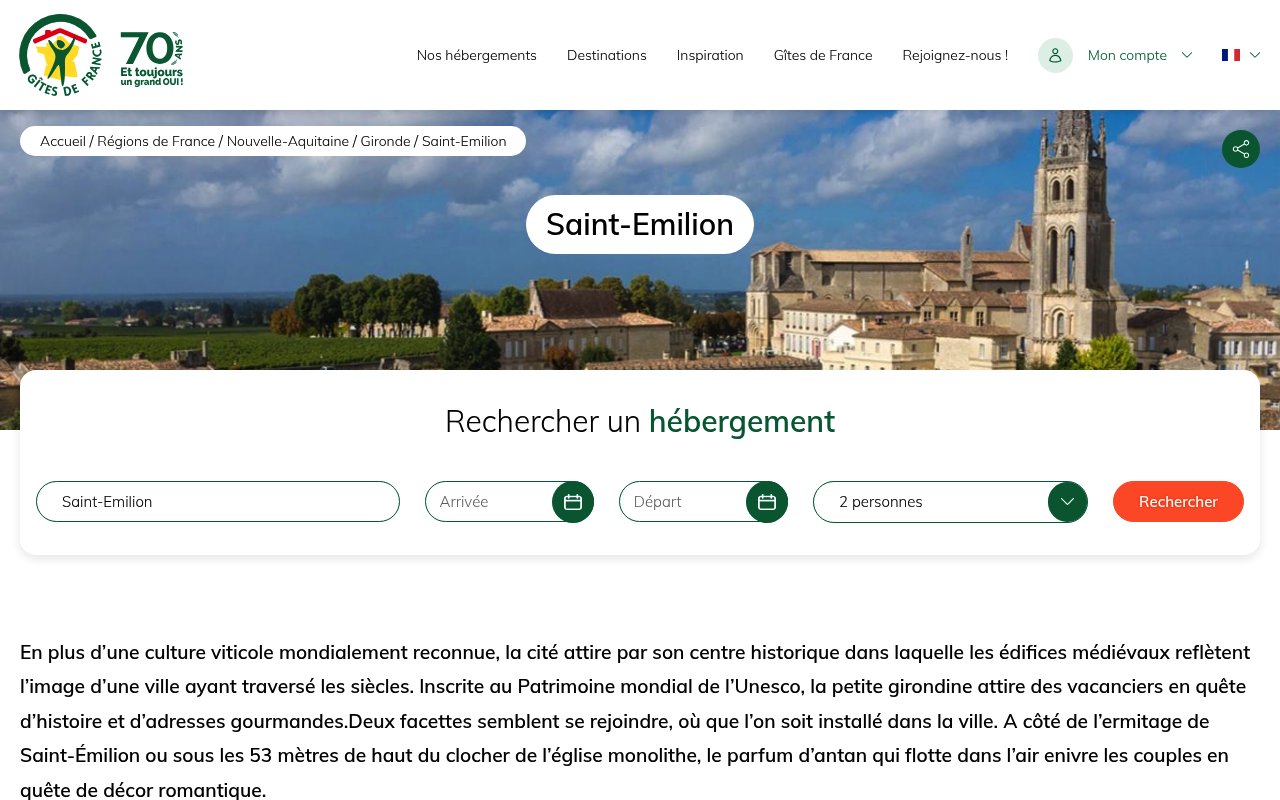Open Rejoignez-nous ! menu item

(955, 55)
